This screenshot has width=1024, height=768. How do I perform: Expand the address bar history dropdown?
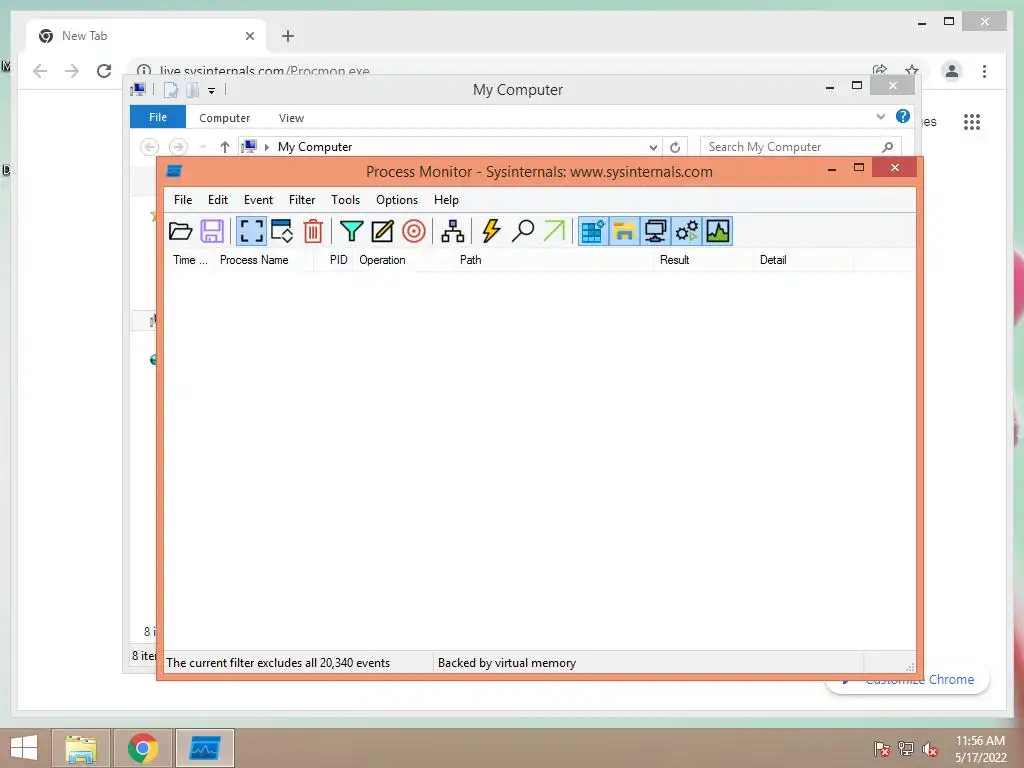653,148
